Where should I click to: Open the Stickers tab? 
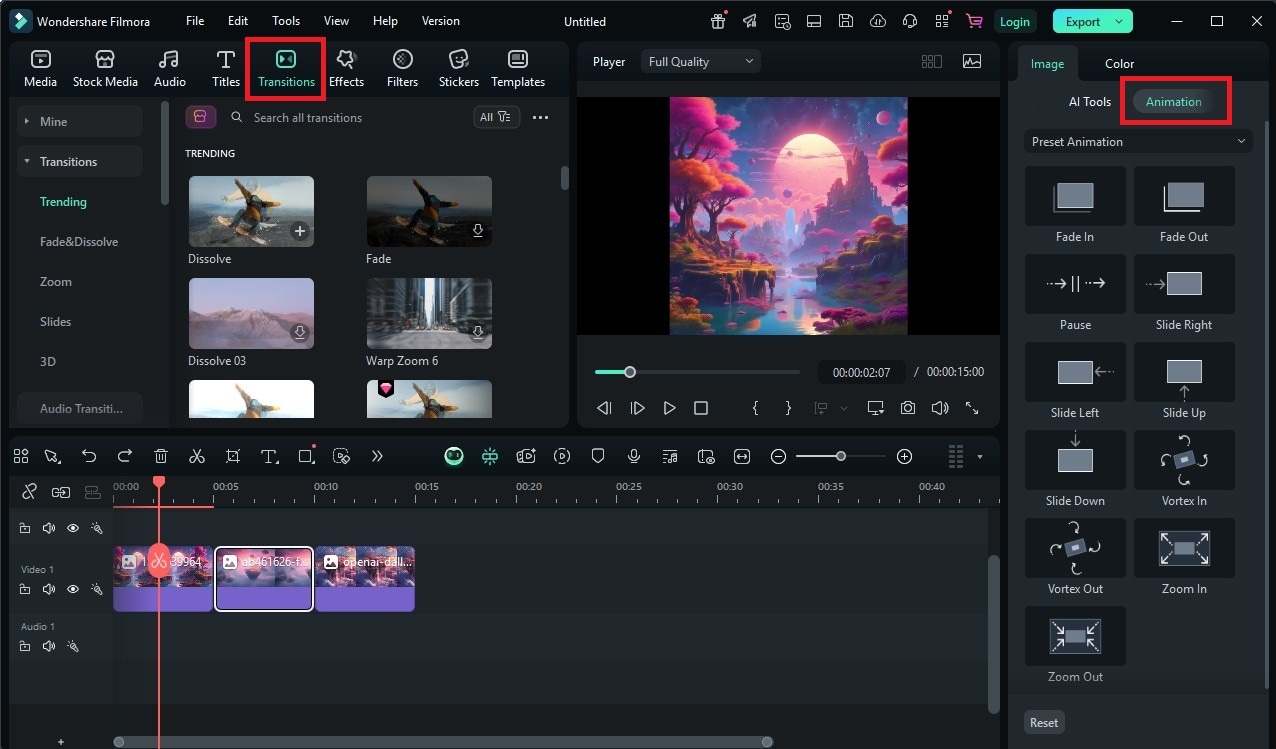[x=459, y=69]
